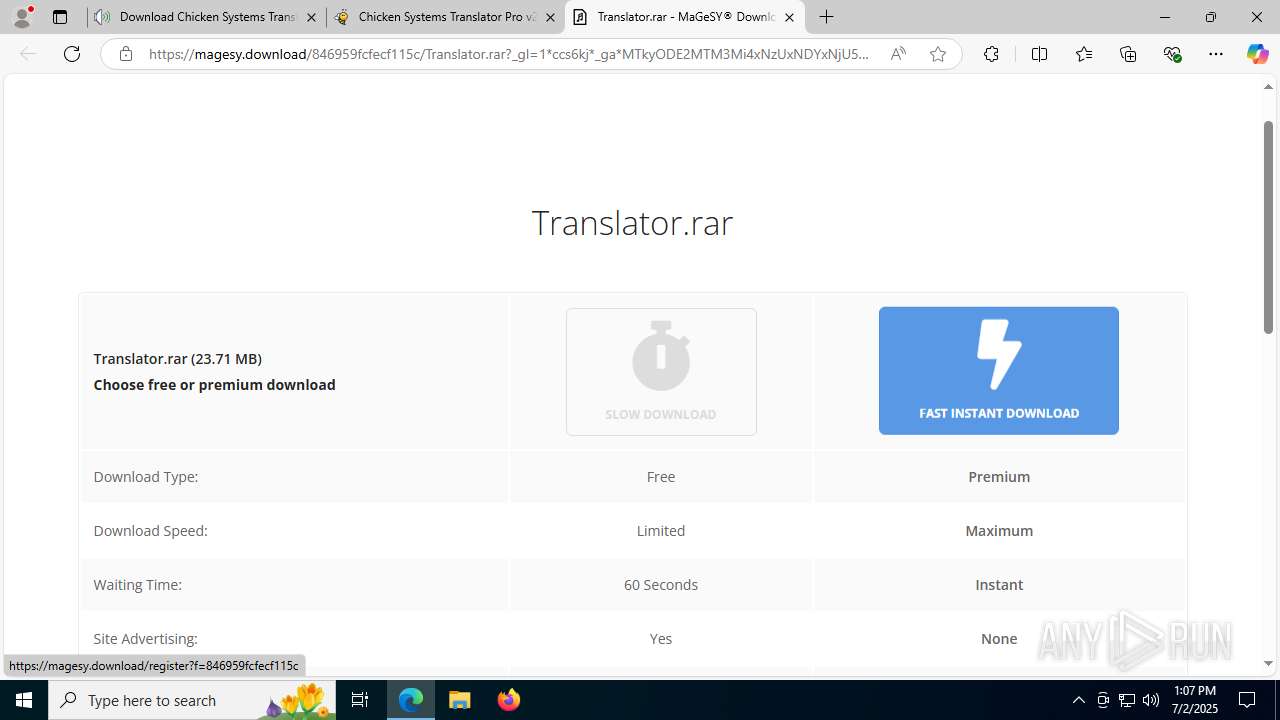This screenshot has width=1280, height=720.
Task: Refresh the page with reload icon
Action: (x=72, y=54)
